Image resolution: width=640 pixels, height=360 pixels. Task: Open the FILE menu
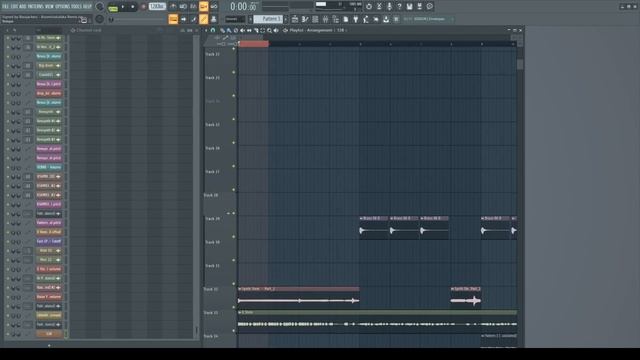coord(5,7)
